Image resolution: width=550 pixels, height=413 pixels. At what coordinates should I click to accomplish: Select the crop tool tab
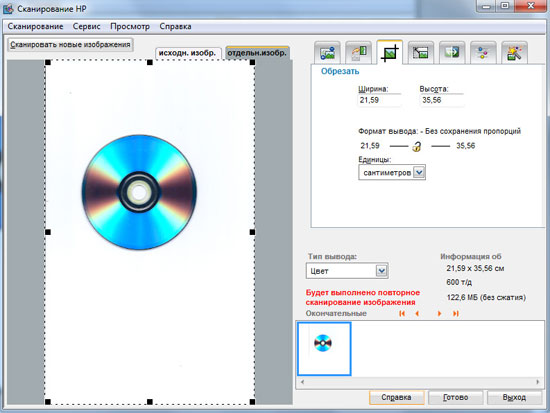point(389,52)
